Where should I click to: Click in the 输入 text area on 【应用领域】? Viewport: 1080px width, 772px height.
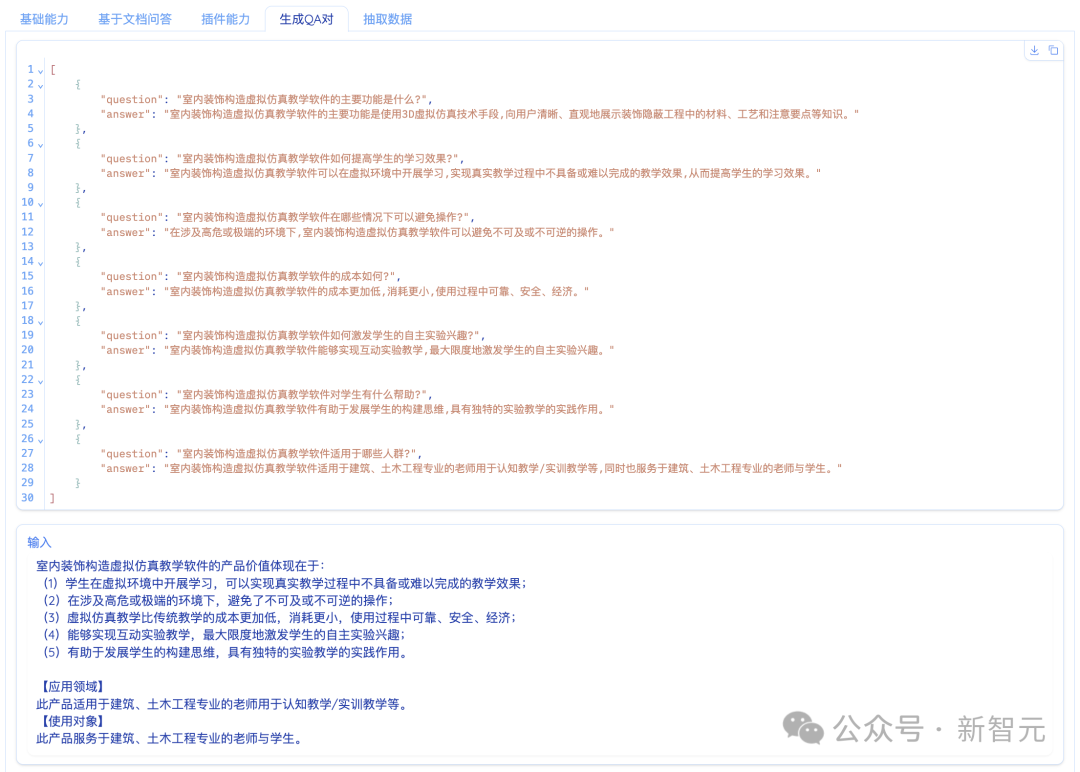(71, 686)
